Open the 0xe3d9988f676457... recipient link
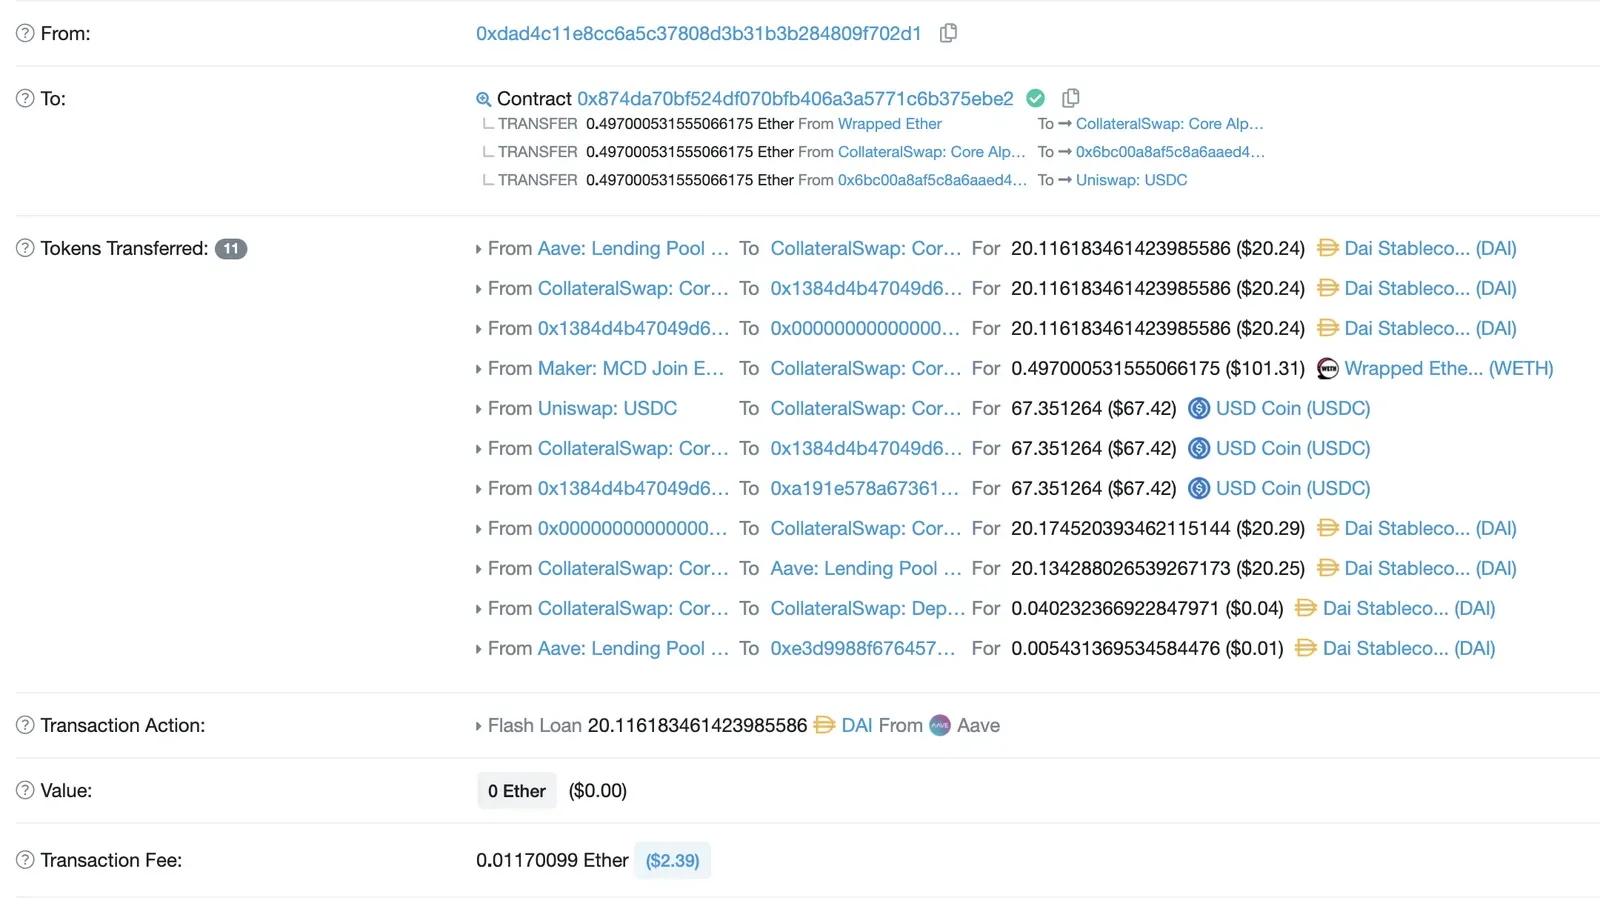This screenshot has height=898, width=1600. 863,648
